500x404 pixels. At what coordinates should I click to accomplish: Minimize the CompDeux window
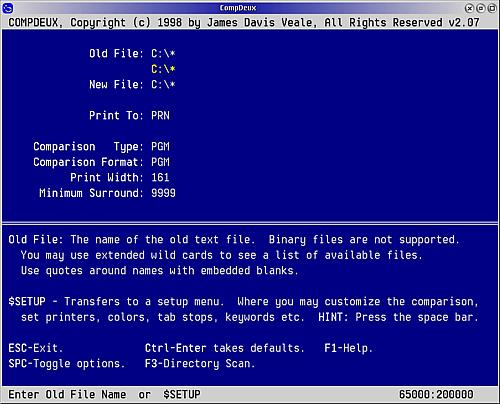click(x=481, y=8)
